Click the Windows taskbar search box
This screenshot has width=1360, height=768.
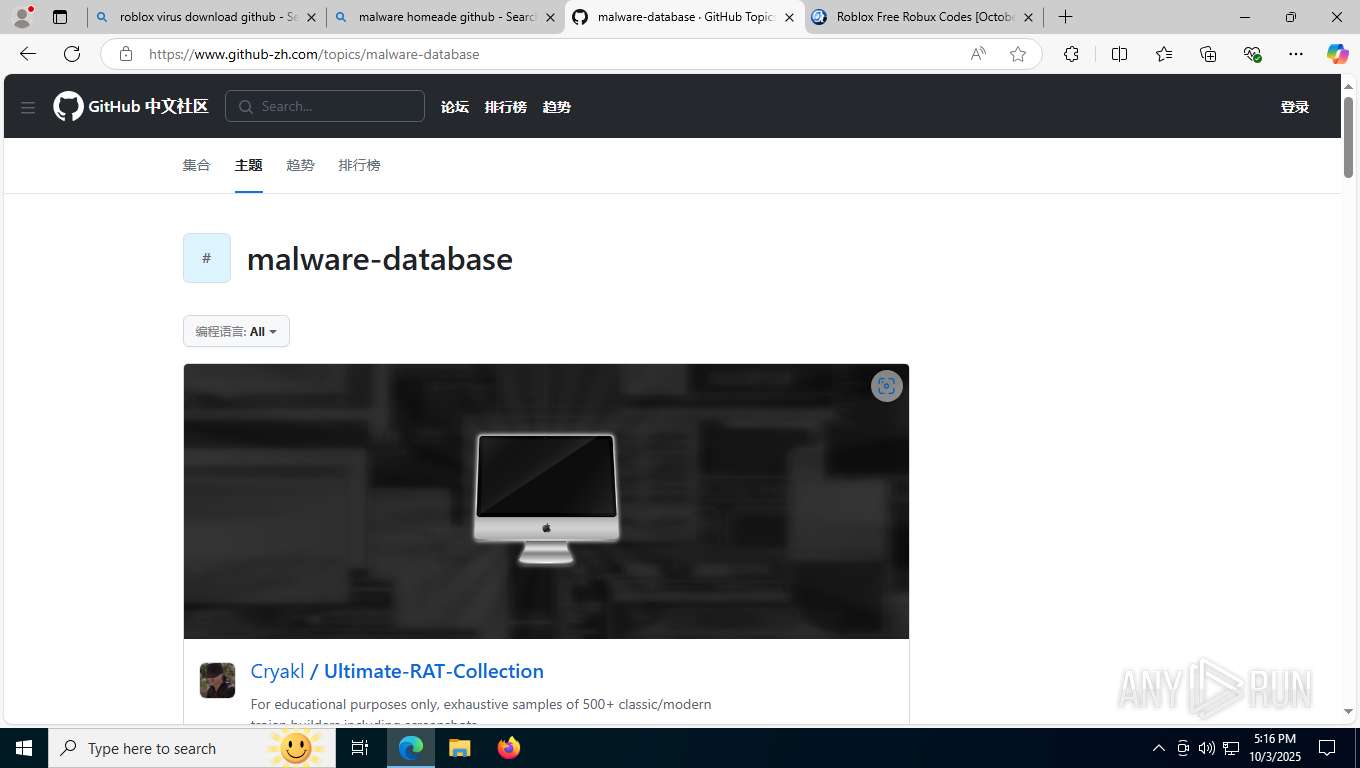click(x=191, y=748)
